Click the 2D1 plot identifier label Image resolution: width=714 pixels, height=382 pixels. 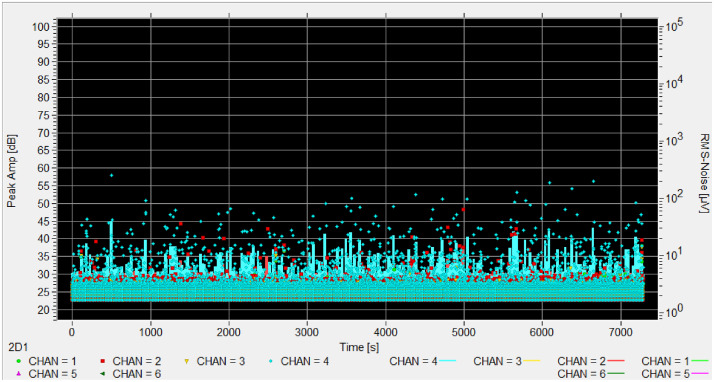[x=18, y=347]
